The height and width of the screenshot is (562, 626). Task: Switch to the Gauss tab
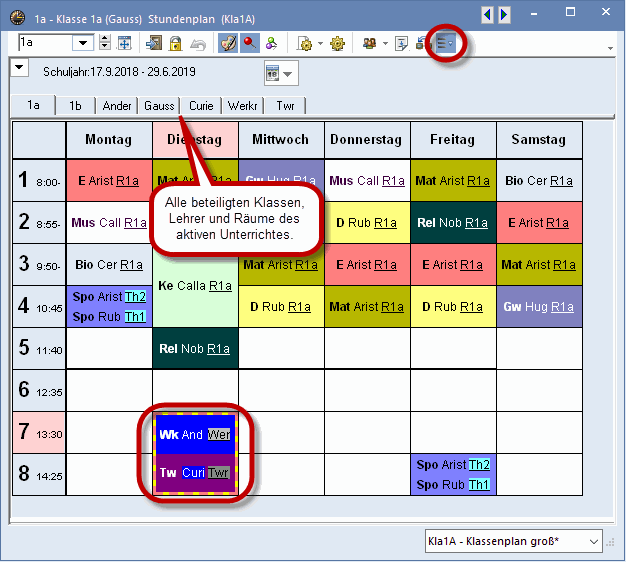(159, 106)
